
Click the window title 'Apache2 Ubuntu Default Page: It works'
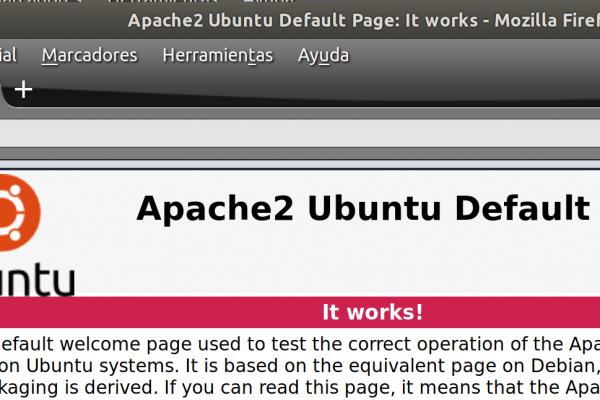pyautogui.click(x=303, y=20)
